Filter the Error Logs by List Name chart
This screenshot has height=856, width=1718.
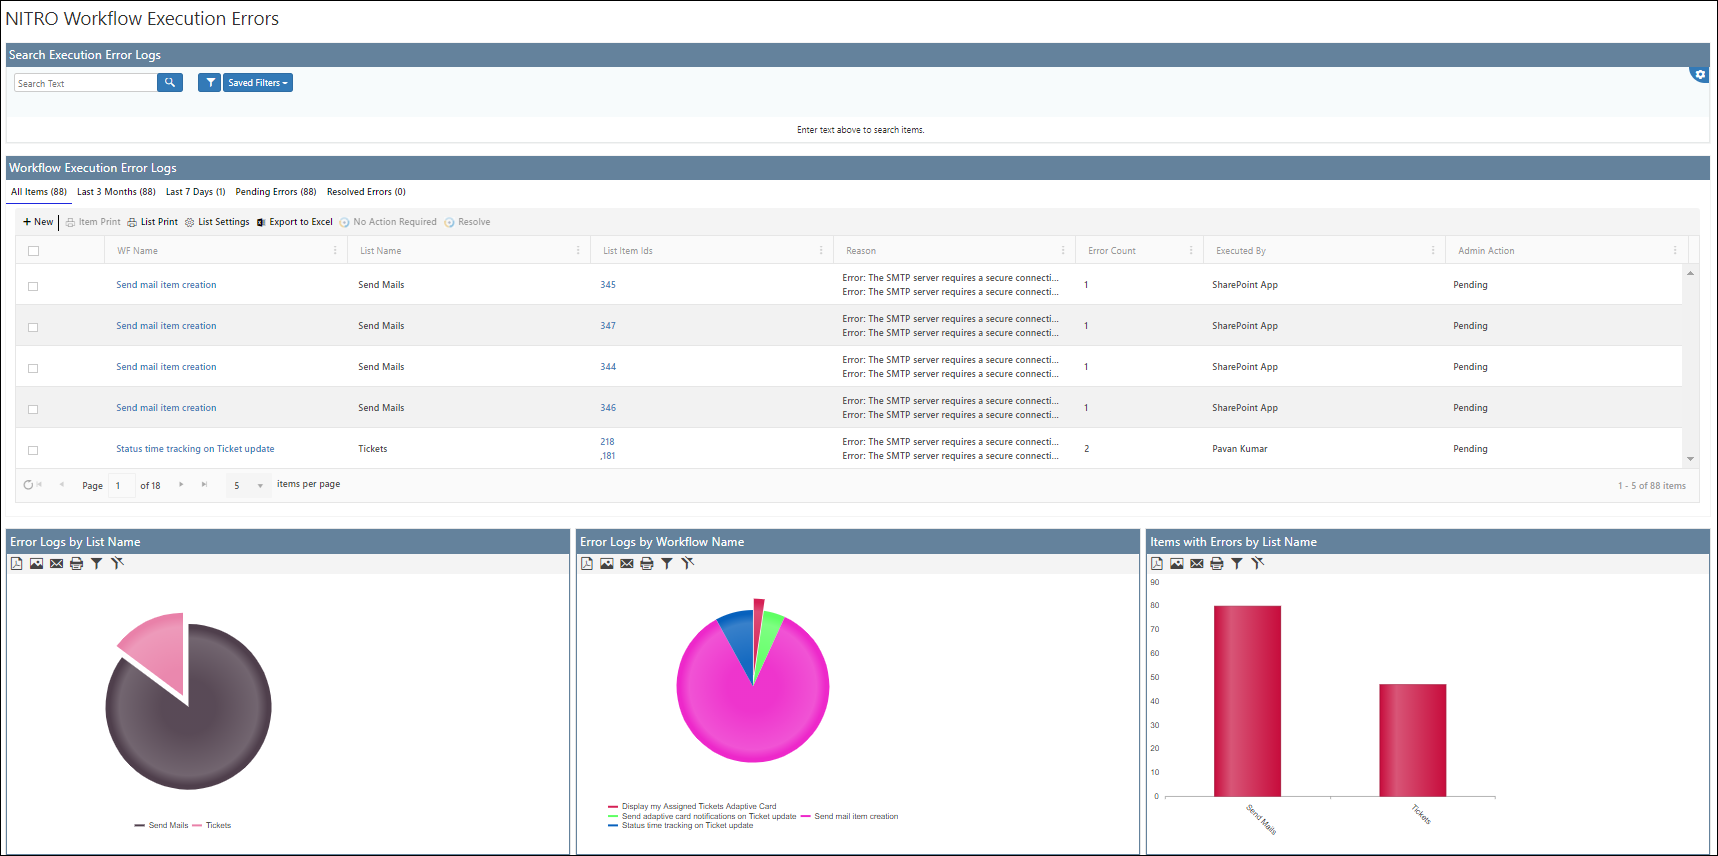point(96,564)
